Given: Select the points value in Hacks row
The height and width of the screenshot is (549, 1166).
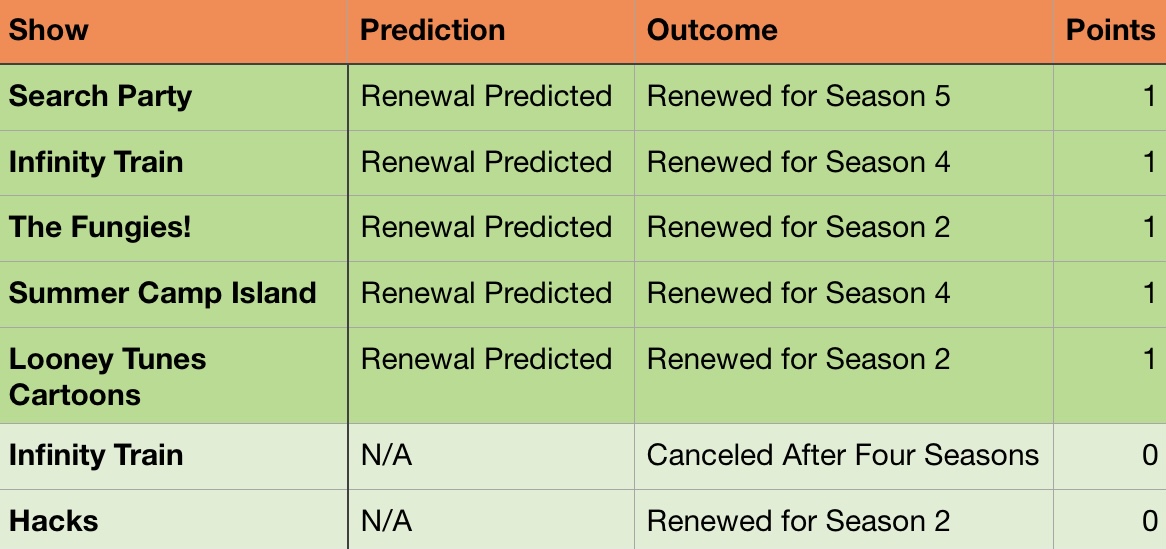Looking at the screenshot, I should point(1148,521).
